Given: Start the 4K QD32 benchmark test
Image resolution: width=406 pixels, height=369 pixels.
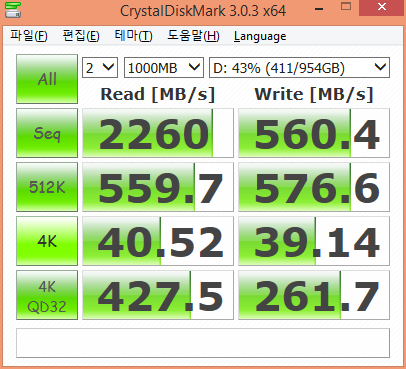Looking at the screenshot, I should coord(47,295).
